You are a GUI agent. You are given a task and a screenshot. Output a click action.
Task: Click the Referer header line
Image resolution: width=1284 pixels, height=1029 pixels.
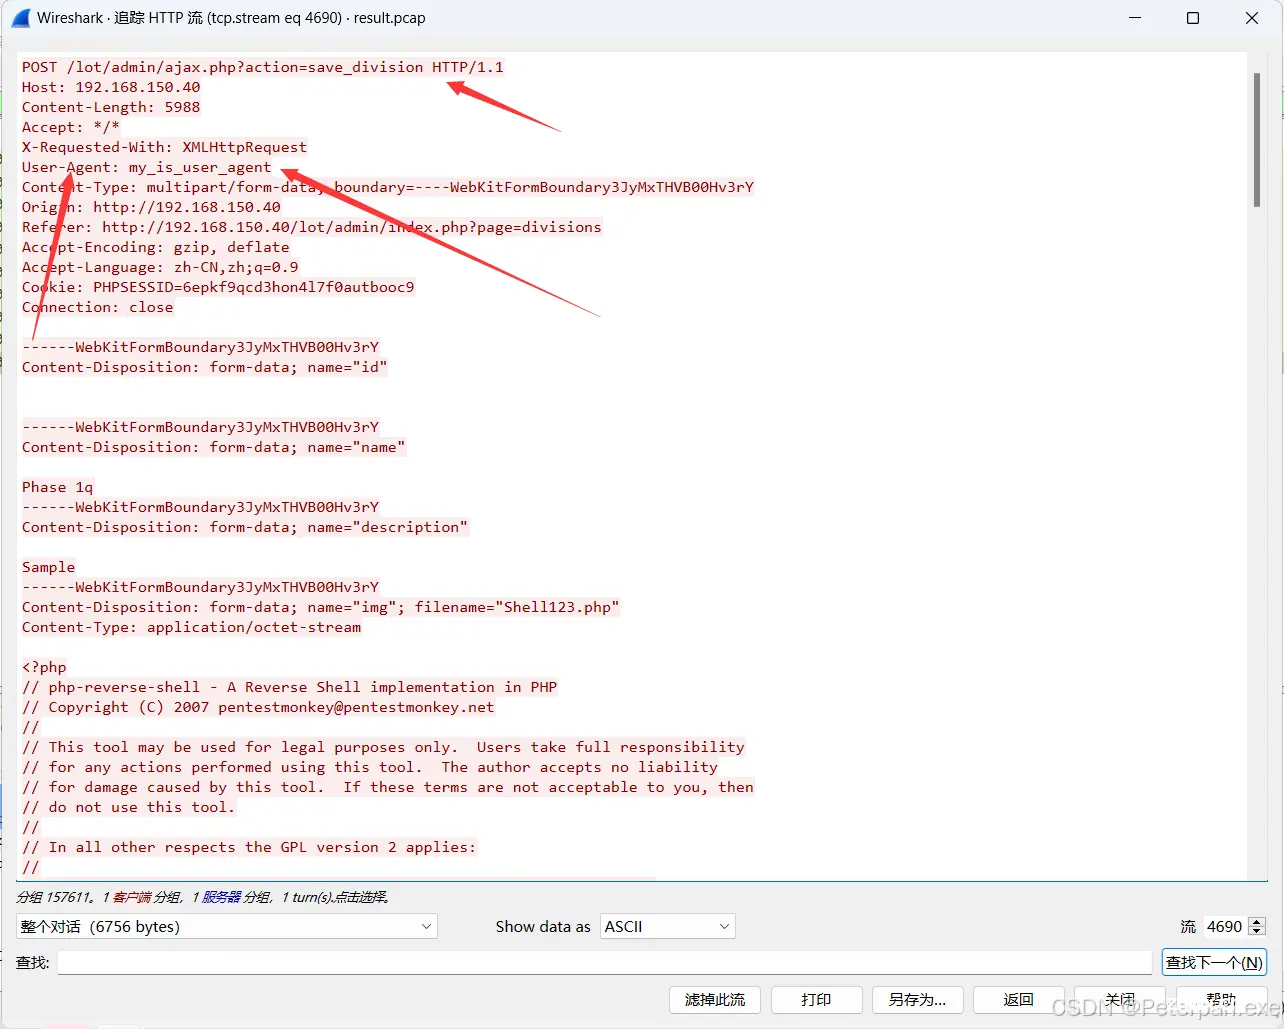coord(312,227)
